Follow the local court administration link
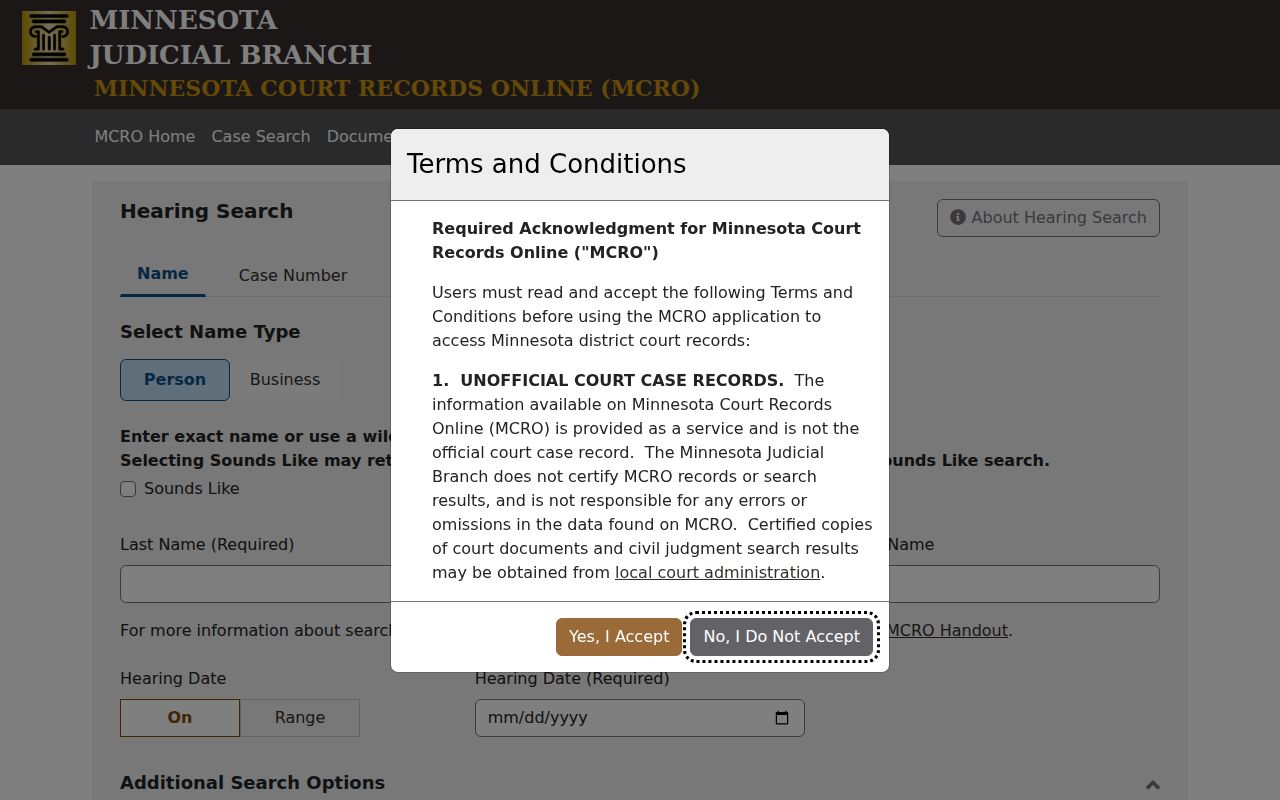The image size is (1280, 800). [717, 573]
